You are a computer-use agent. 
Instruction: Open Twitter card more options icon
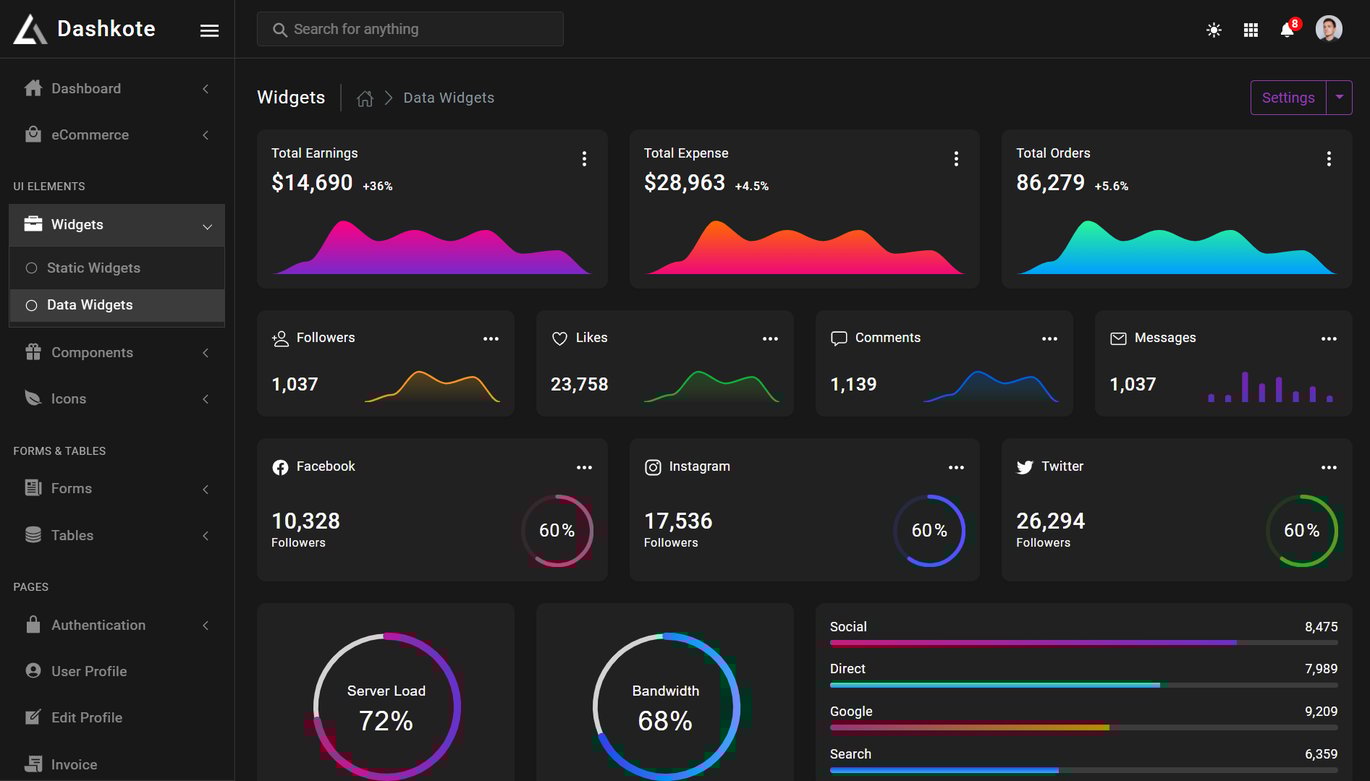click(x=1329, y=468)
